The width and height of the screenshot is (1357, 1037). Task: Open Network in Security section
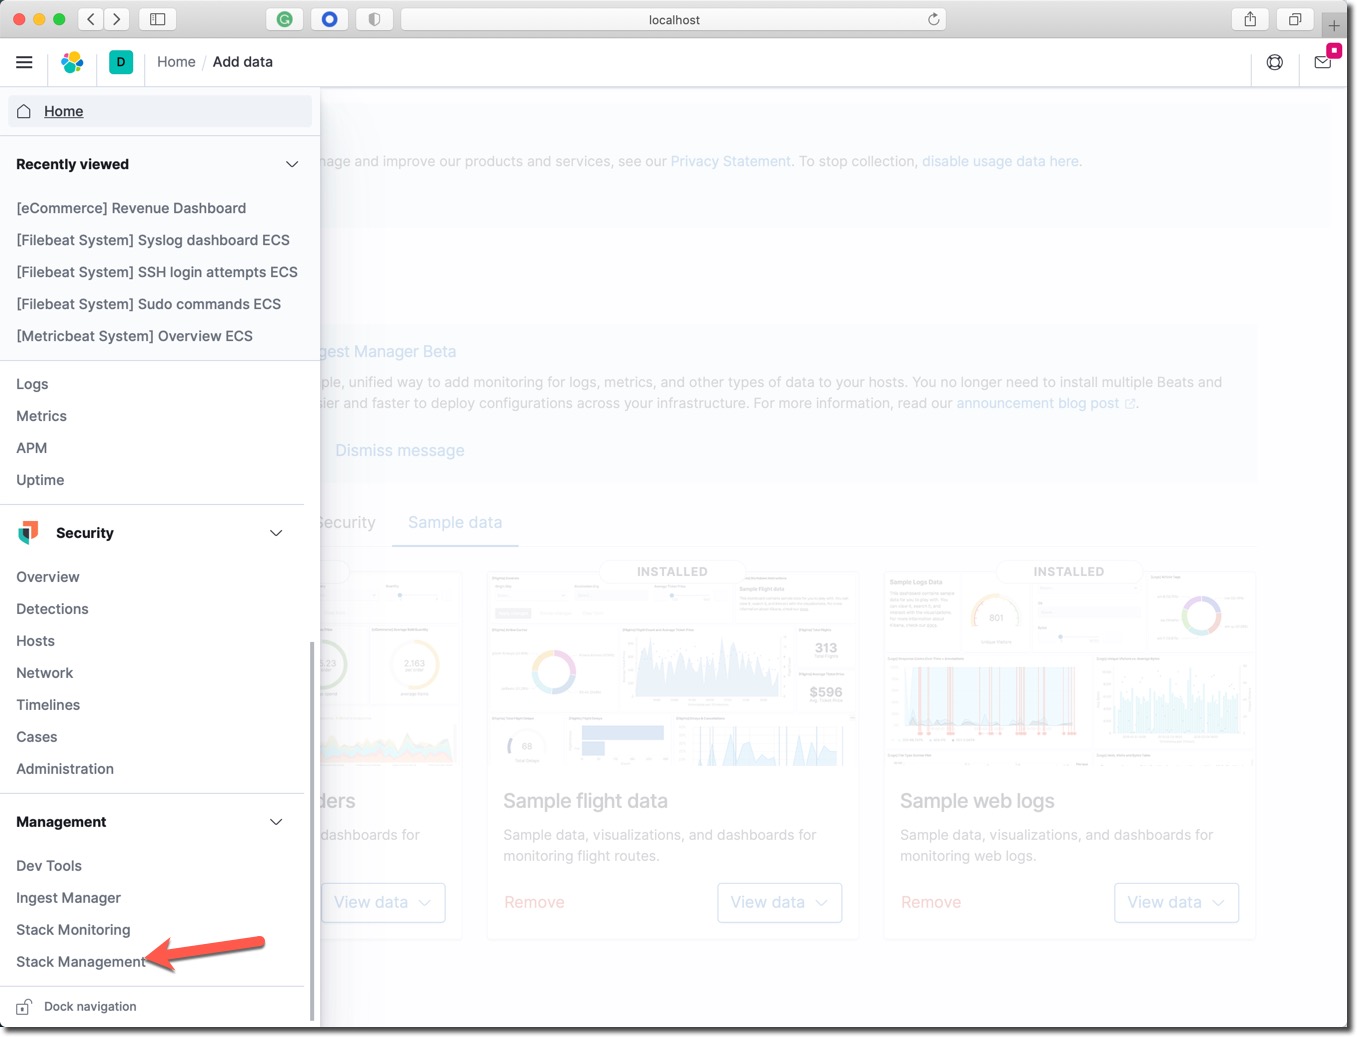(45, 673)
